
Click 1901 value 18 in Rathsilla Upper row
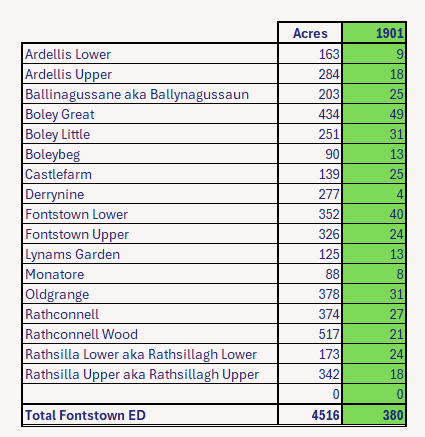[x=374, y=374]
